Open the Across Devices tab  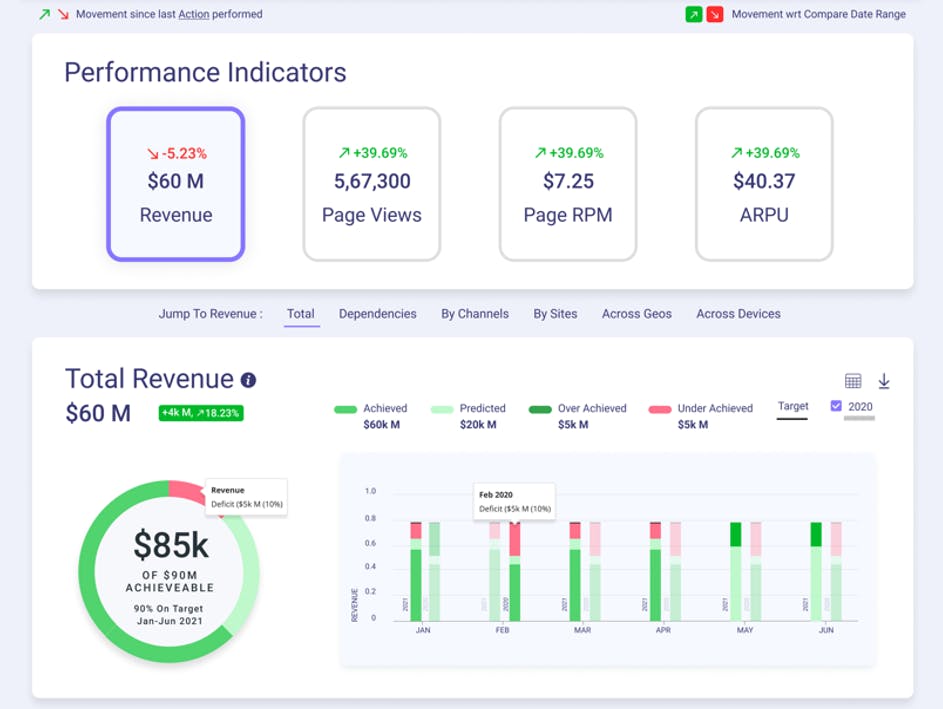[739, 314]
